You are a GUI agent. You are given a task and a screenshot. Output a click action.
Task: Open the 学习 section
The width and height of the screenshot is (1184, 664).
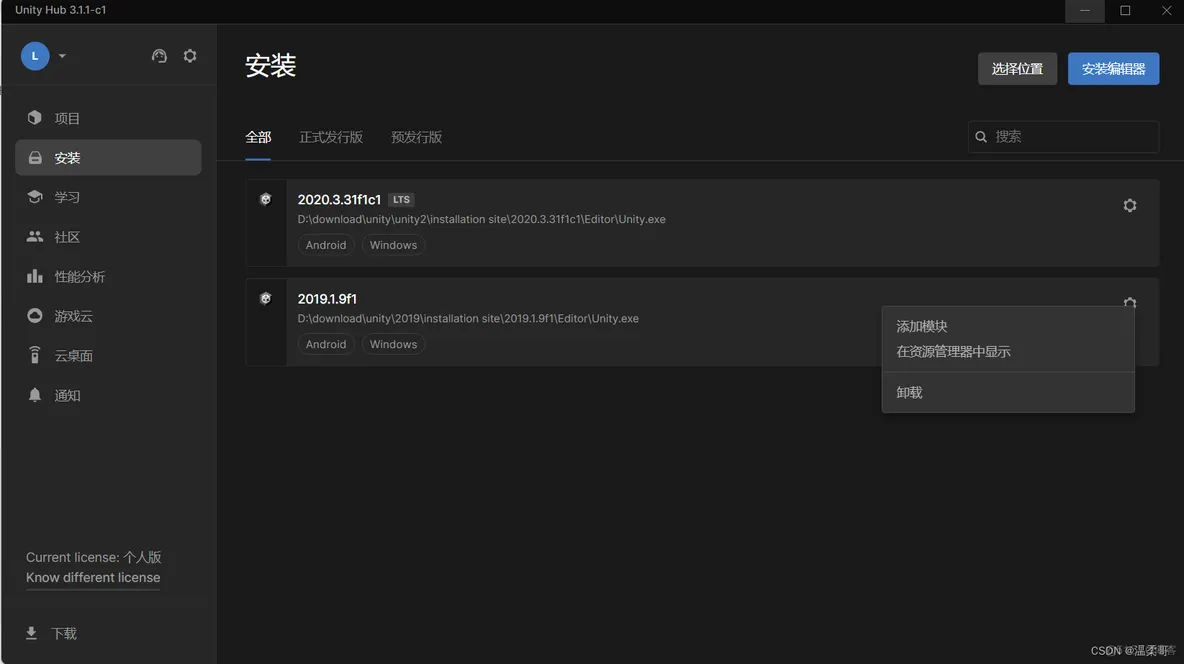pos(108,197)
